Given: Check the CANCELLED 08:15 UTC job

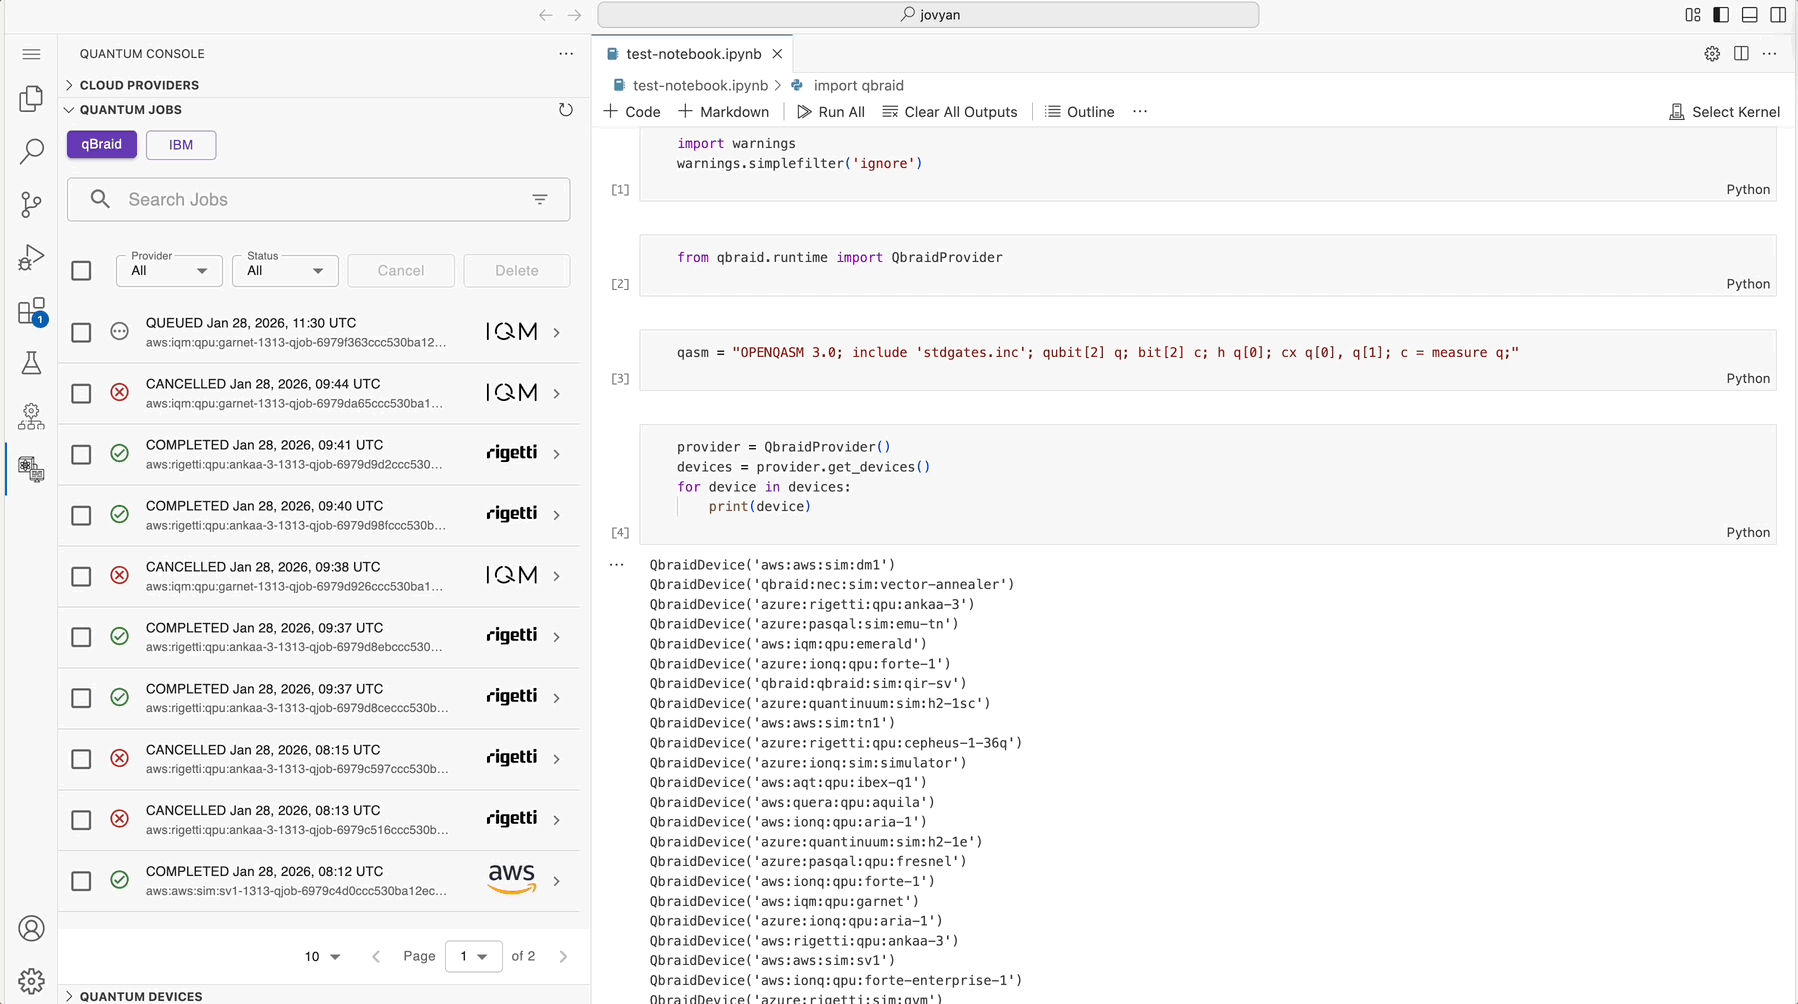Looking at the screenshot, I should (x=81, y=759).
